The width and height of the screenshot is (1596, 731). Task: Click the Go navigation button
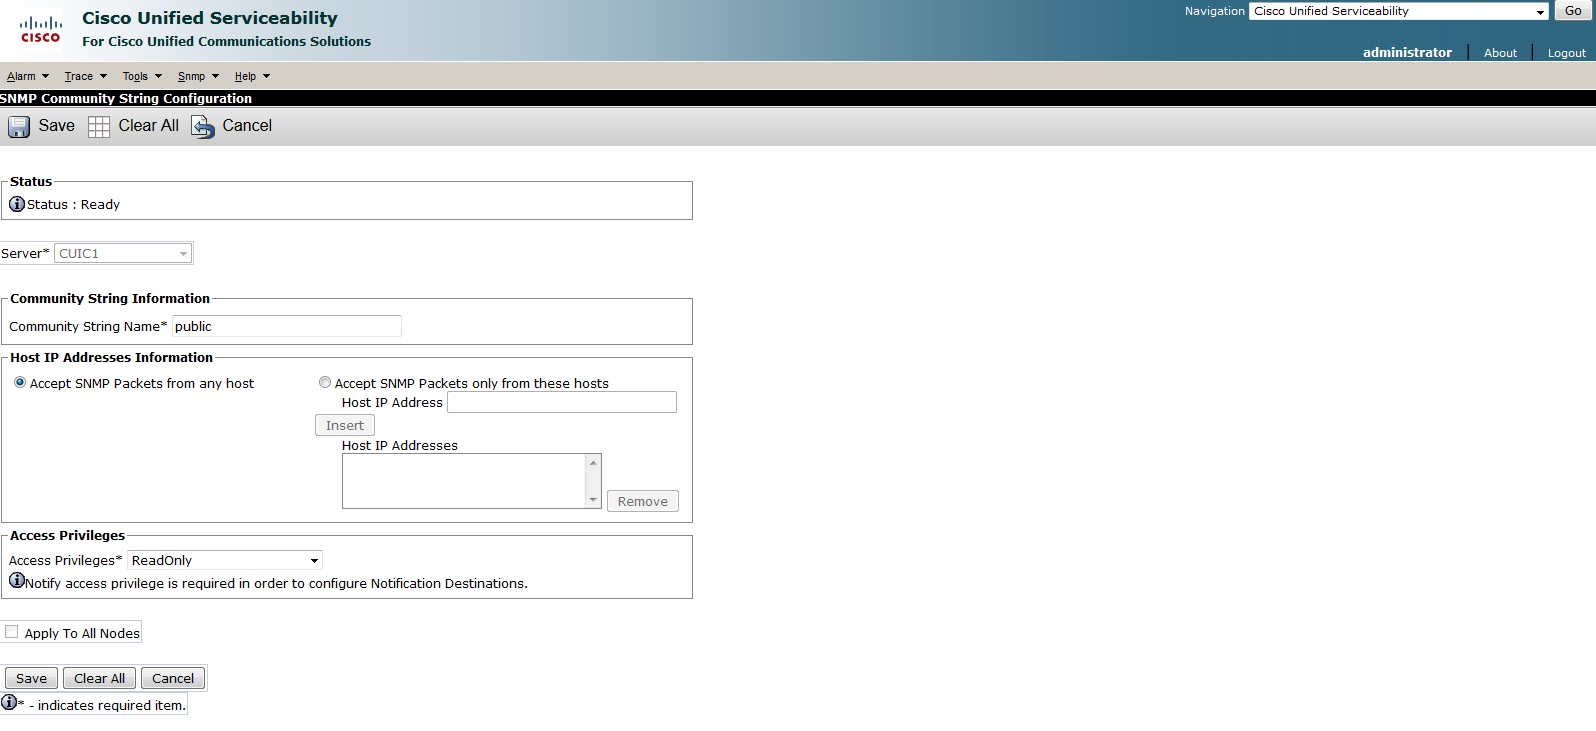tap(1573, 11)
